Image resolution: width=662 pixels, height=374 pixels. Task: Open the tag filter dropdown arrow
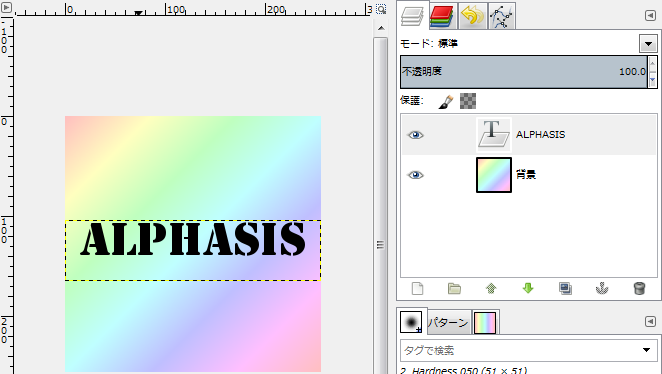(646, 350)
